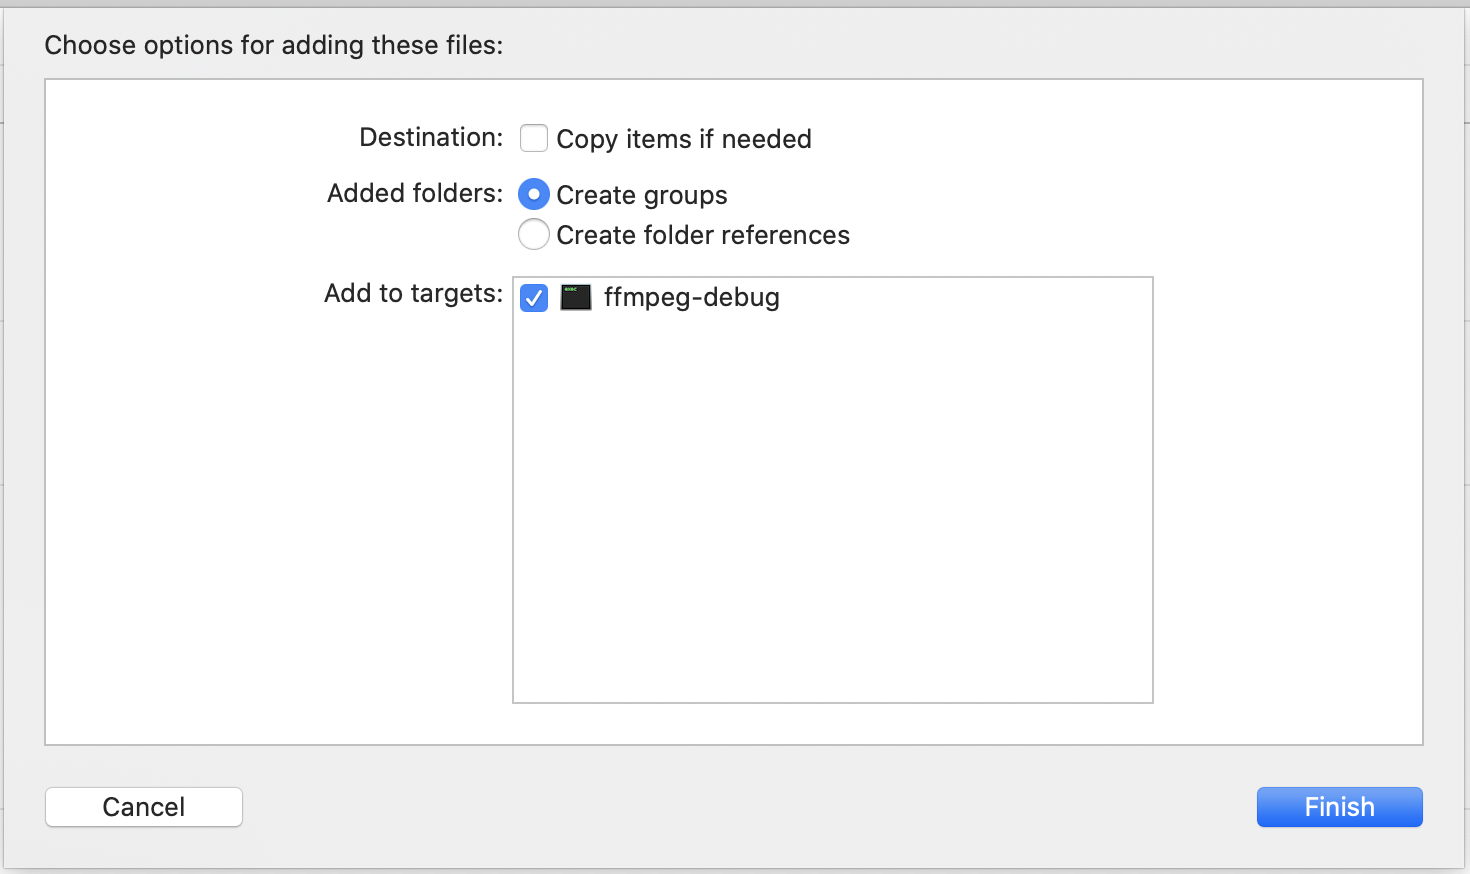Click the "Destination:" field label

[x=431, y=137]
